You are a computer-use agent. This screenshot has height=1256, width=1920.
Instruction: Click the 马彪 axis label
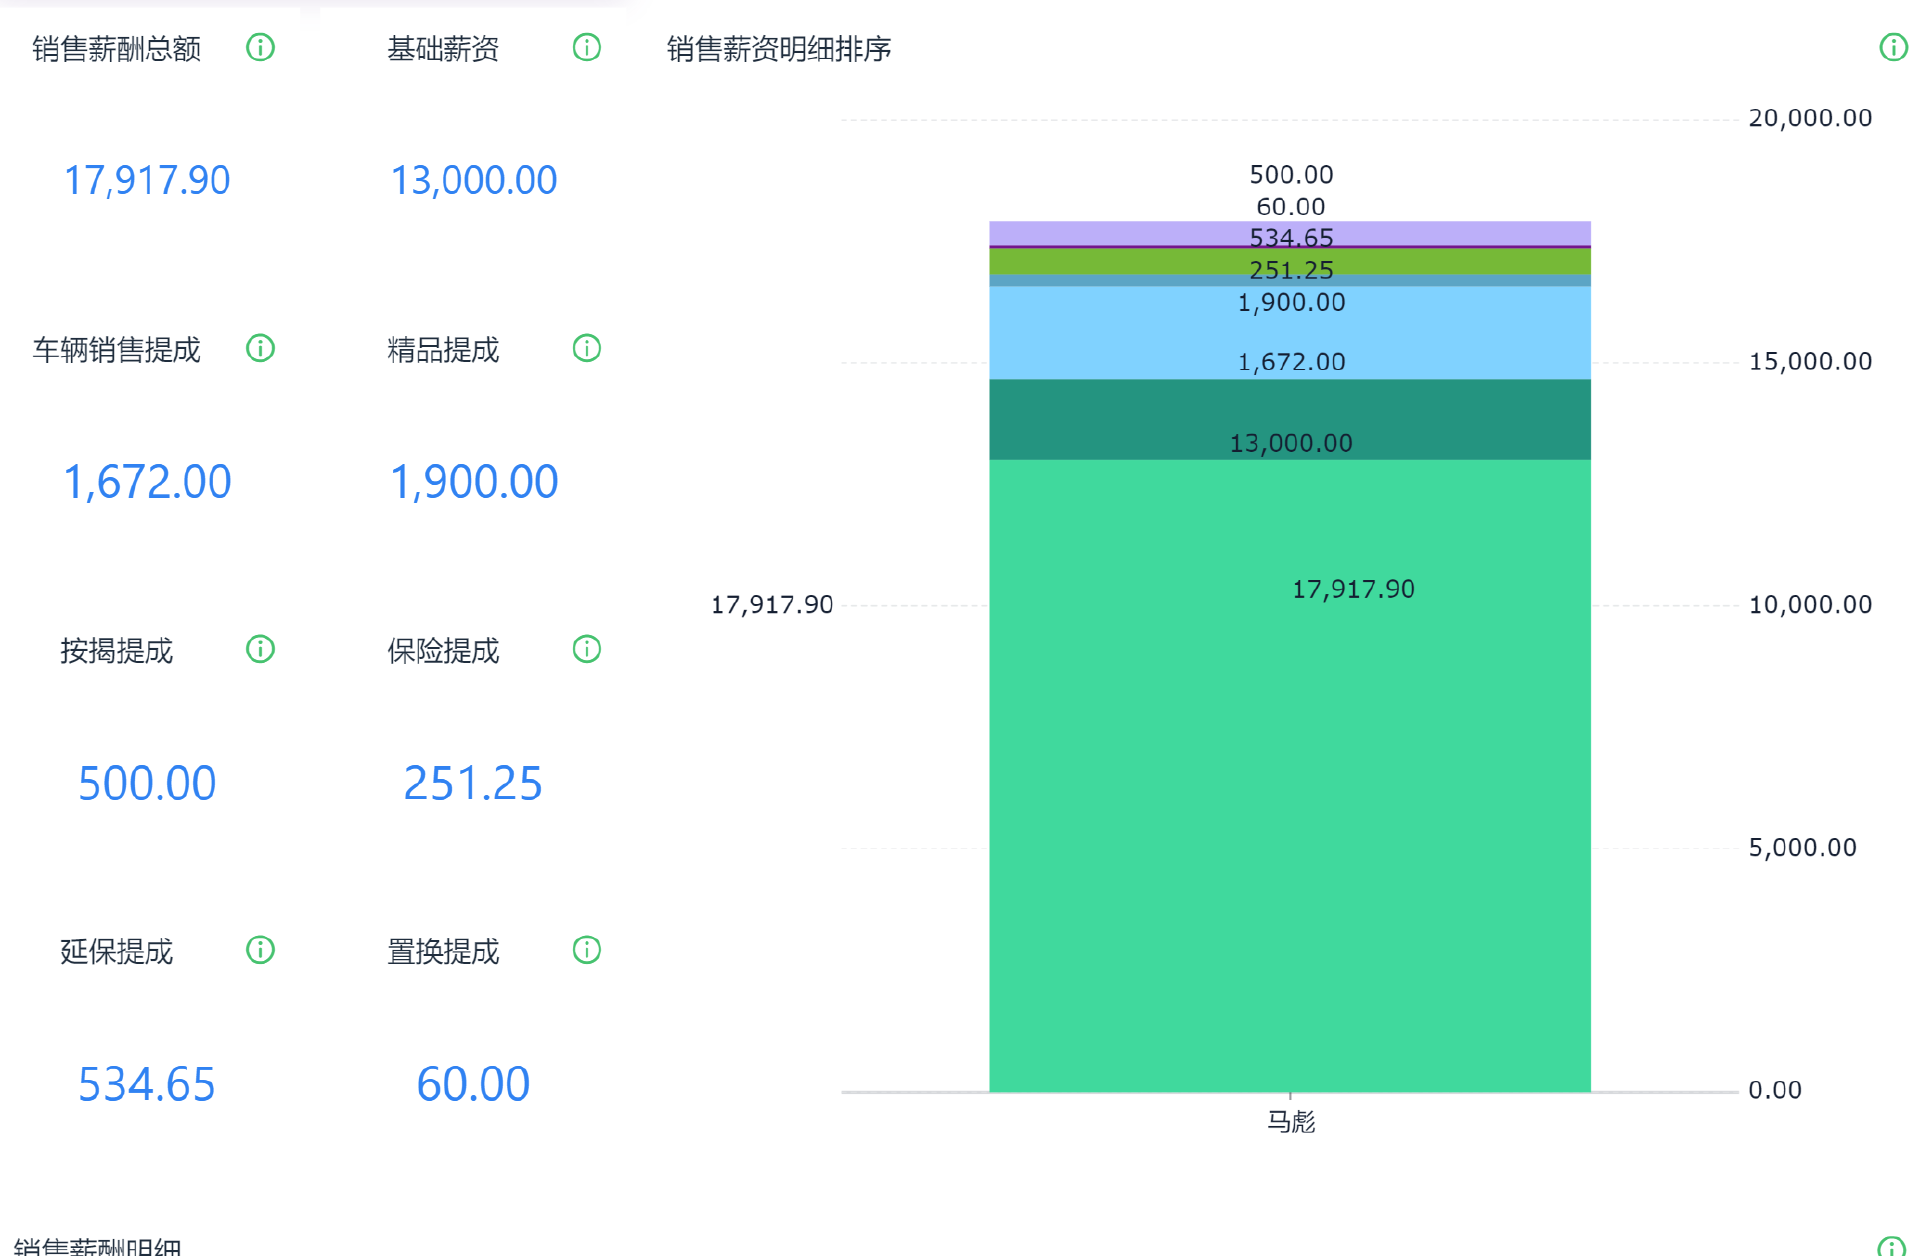(x=1290, y=1122)
